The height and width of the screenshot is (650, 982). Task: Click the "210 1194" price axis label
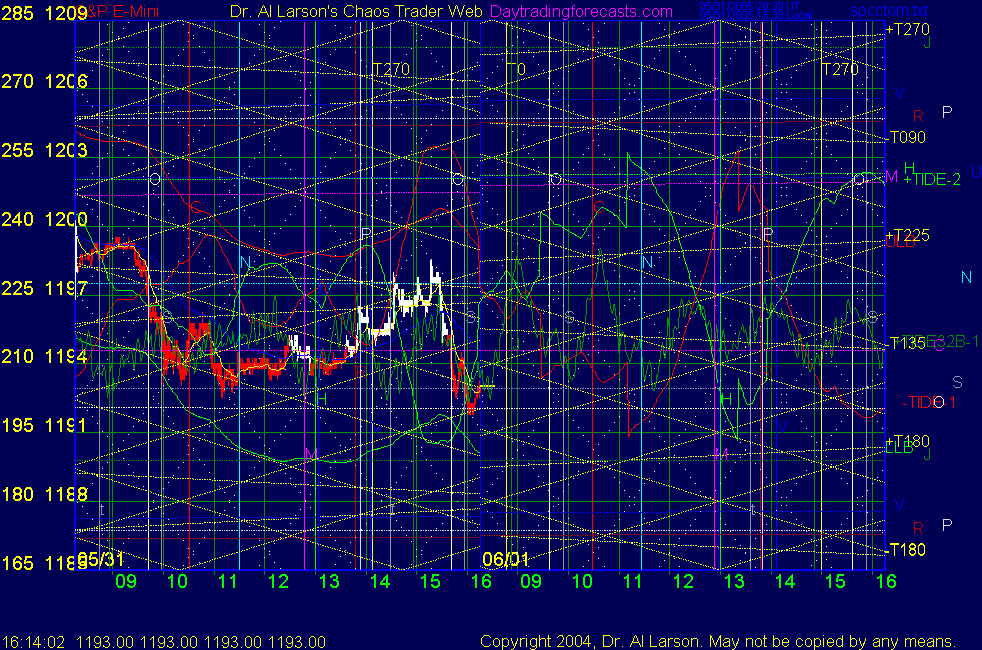[x=44, y=356]
